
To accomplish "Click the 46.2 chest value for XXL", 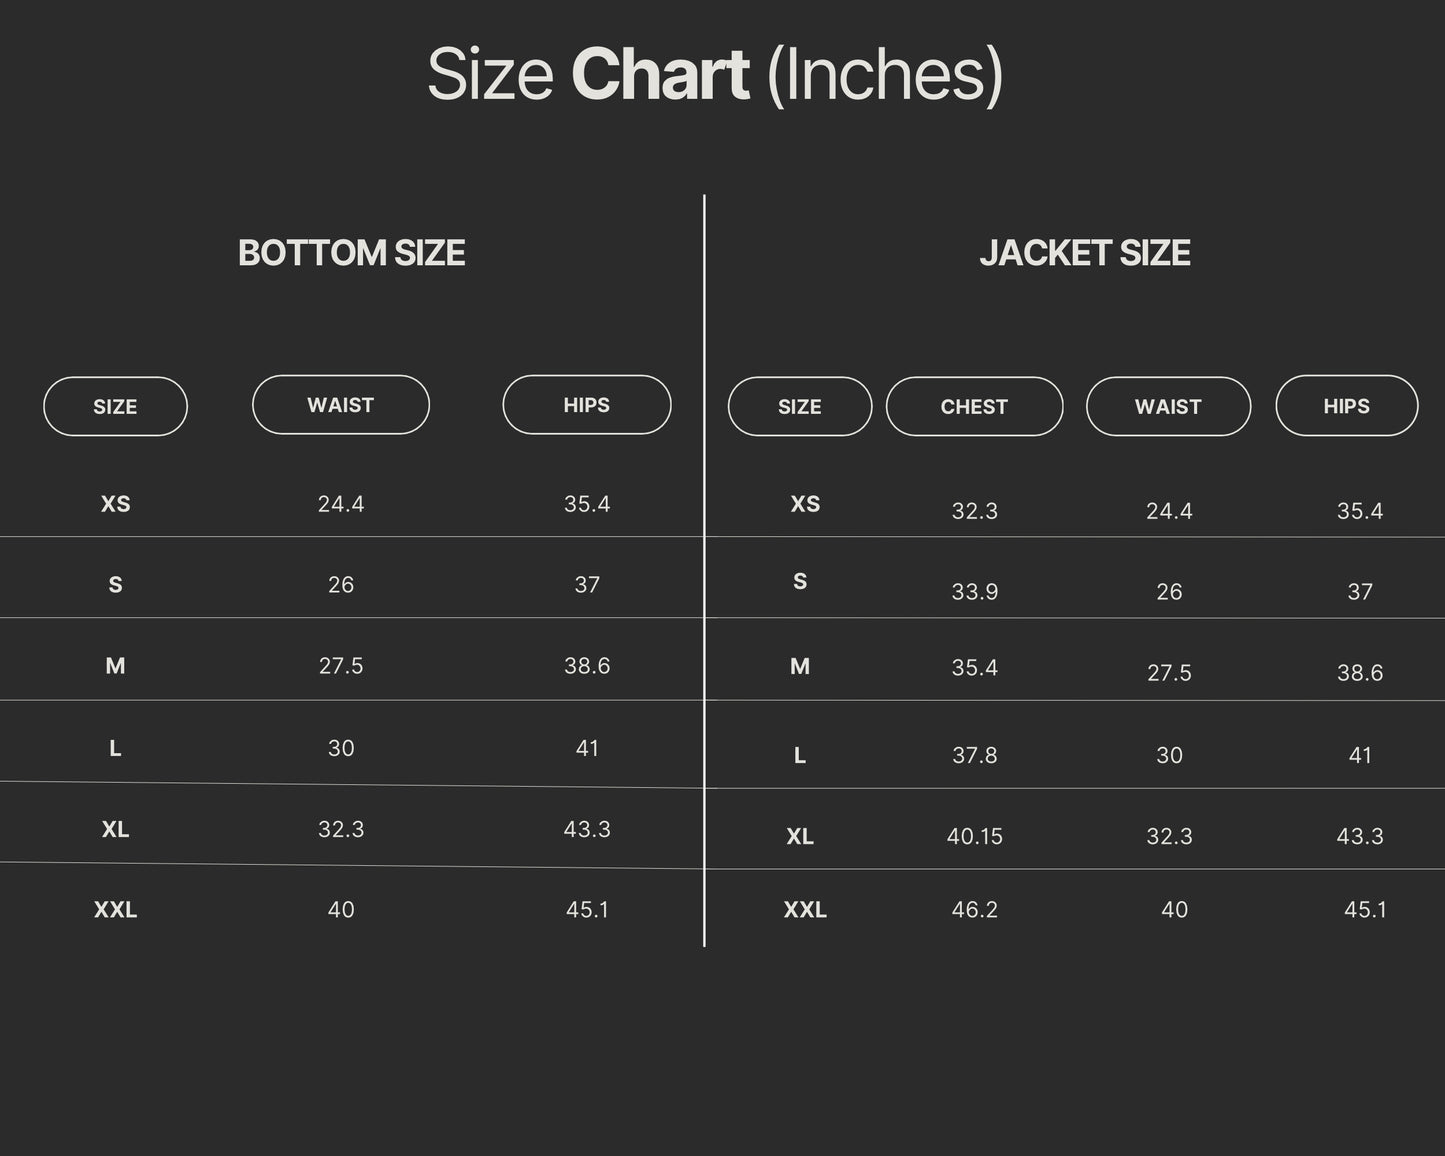I will [x=974, y=910].
